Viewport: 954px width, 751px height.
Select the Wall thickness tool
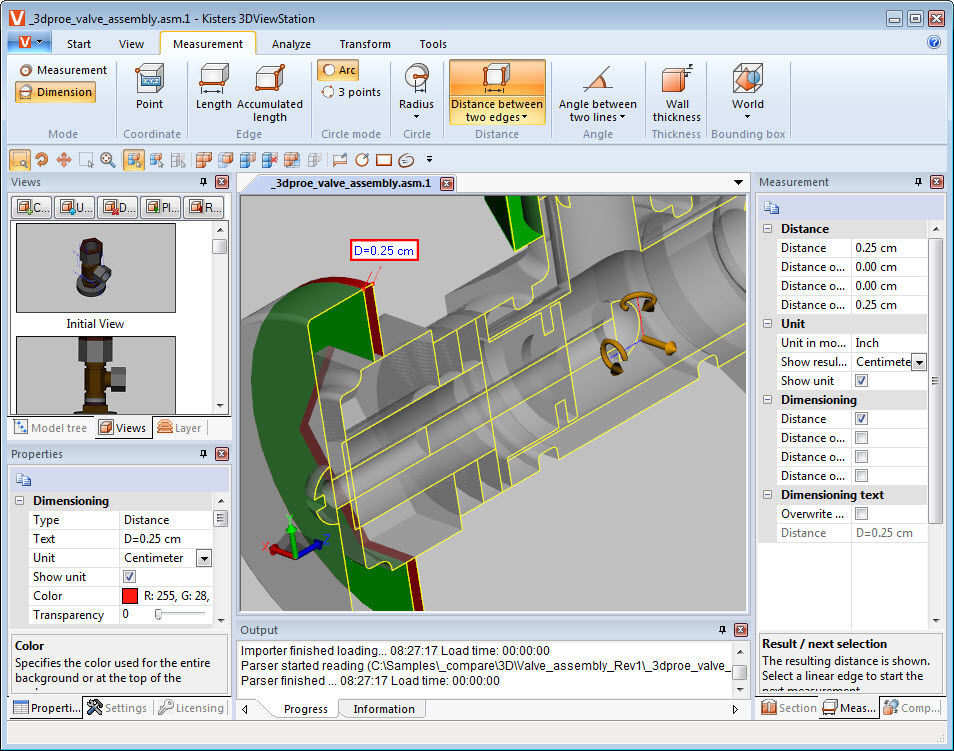[677, 93]
